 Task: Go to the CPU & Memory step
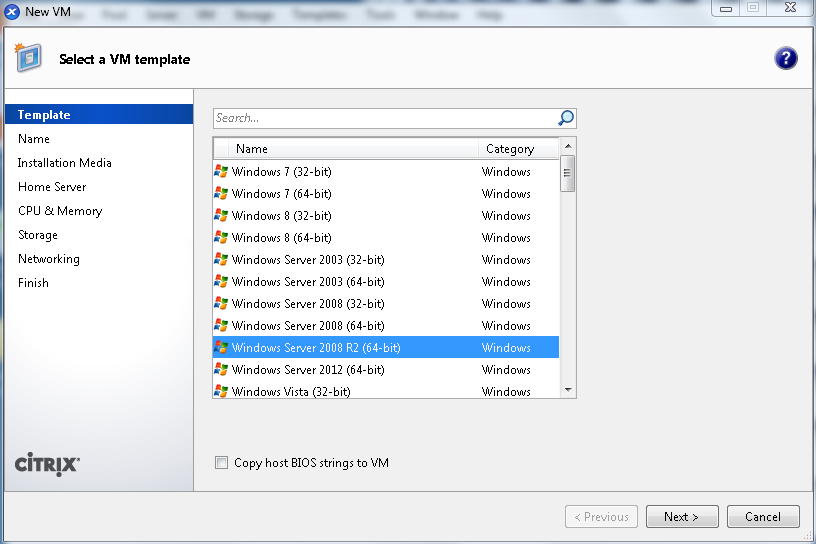tap(60, 211)
